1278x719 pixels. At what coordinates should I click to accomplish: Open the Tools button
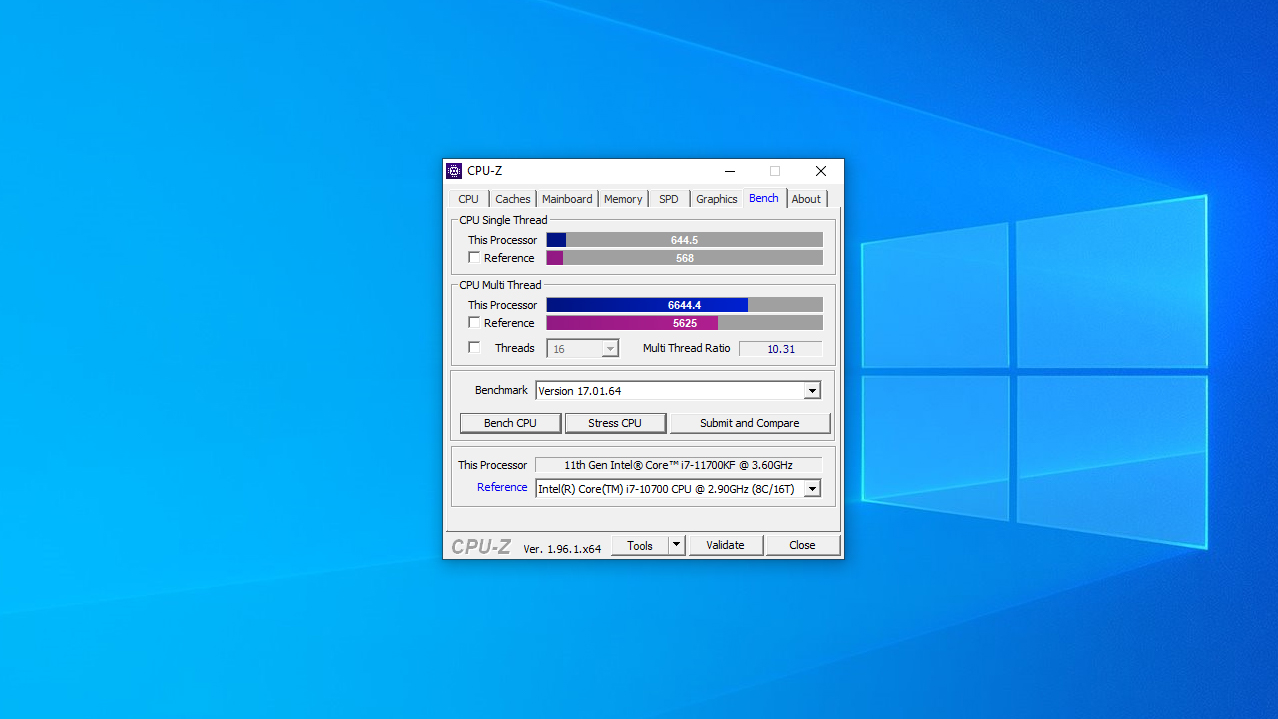[640, 545]
